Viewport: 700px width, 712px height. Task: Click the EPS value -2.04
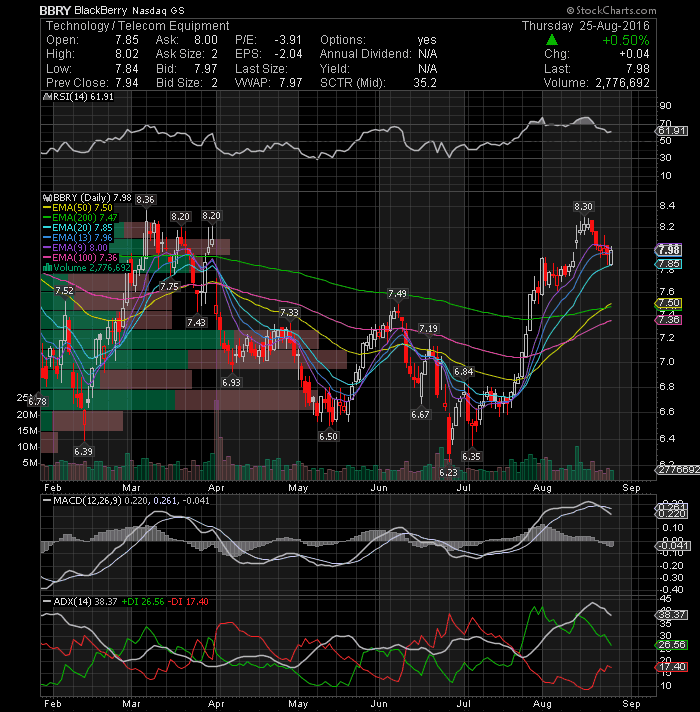288,54
